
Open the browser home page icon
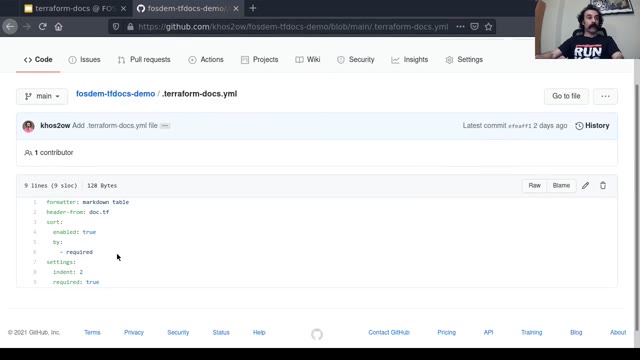pyautogui.click(x=58, y=27)
